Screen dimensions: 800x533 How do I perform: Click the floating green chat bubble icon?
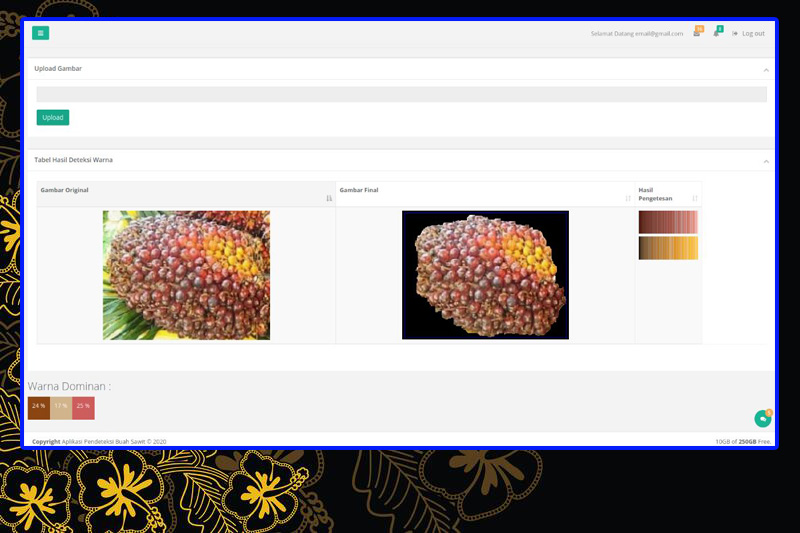coord(763,419)
